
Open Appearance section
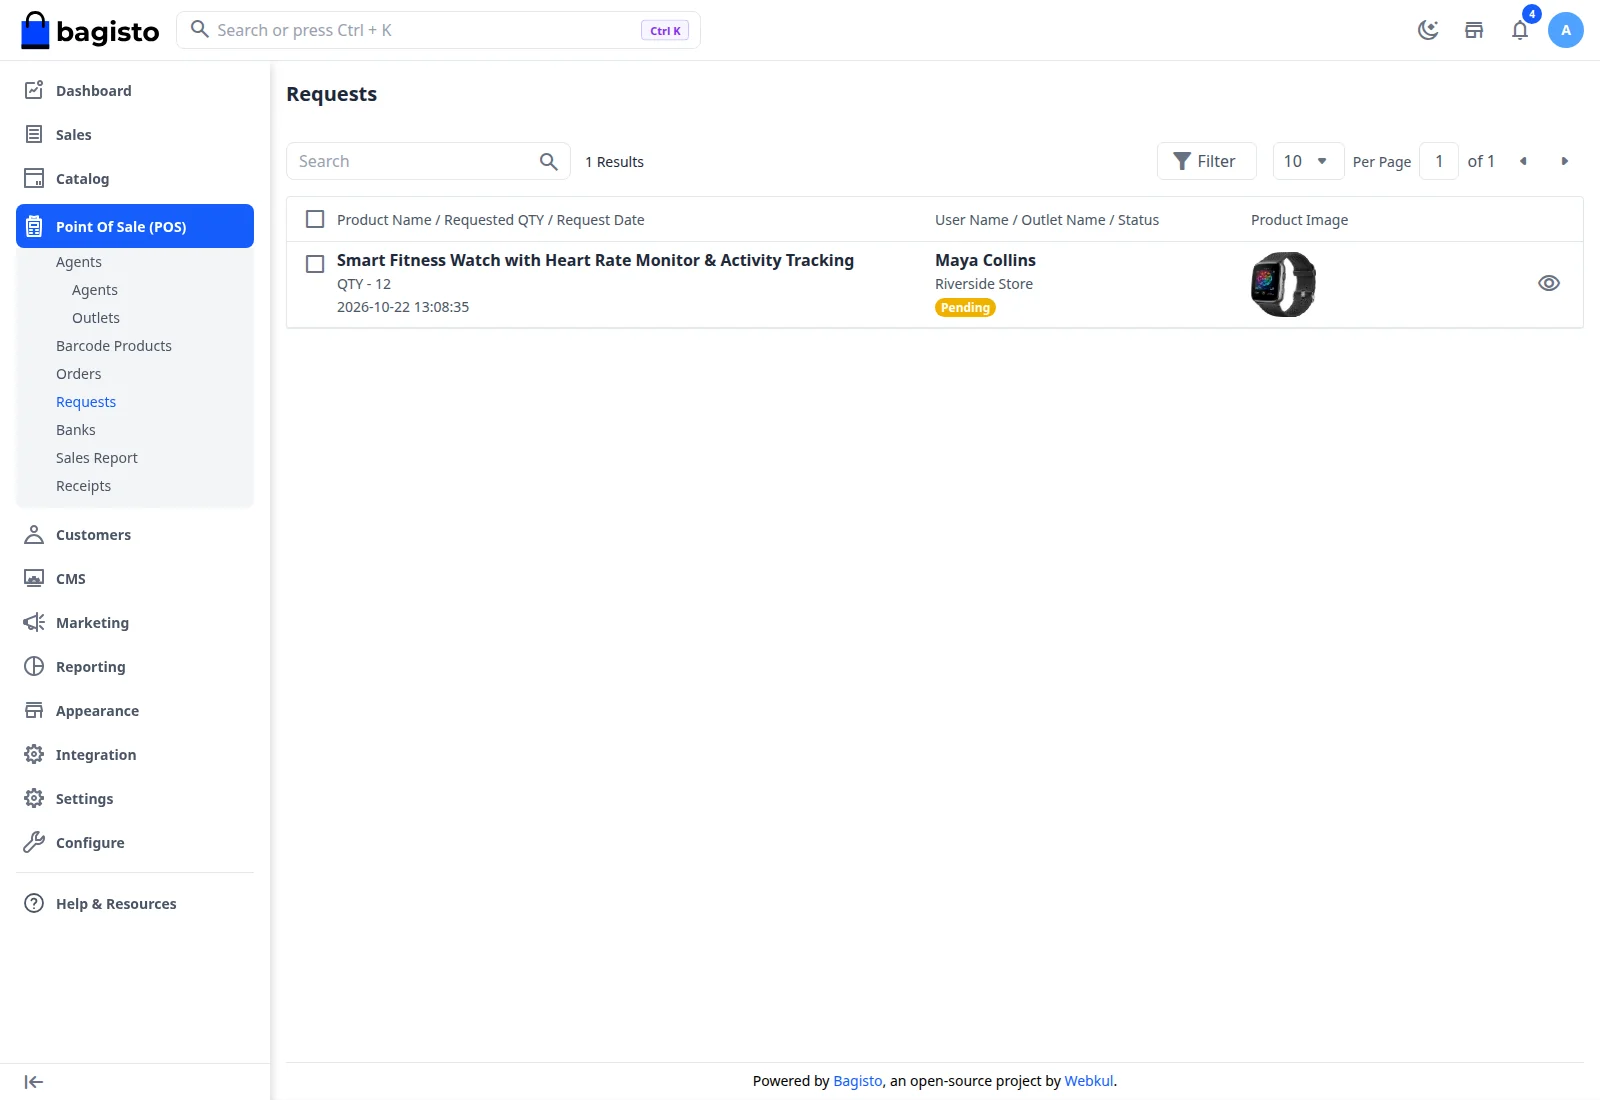135,711
